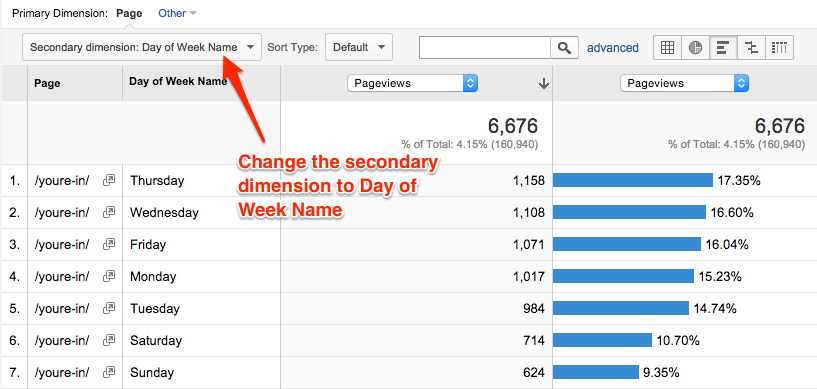Open the advanced filter link
Viewport: 817px width, 389px height.
coord(613,48)
